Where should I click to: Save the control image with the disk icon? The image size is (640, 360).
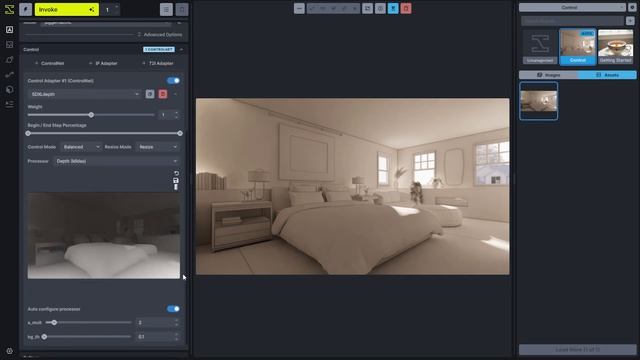[x=176, y=180]
